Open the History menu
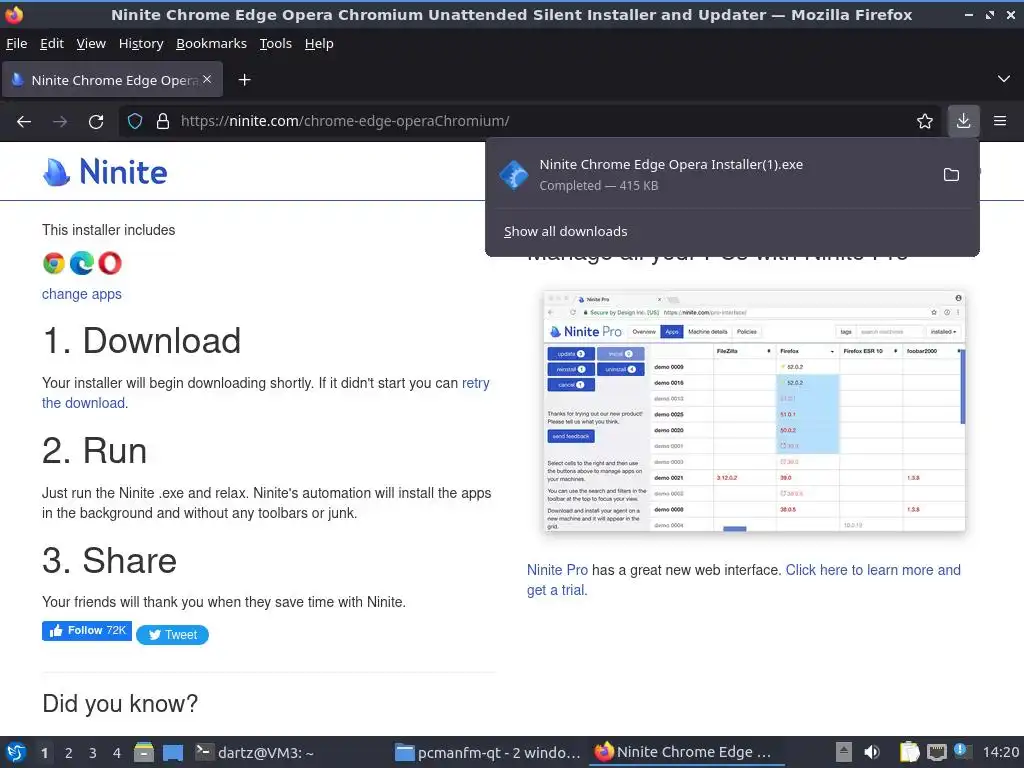 pyautogui.click(x=141, y=44)
